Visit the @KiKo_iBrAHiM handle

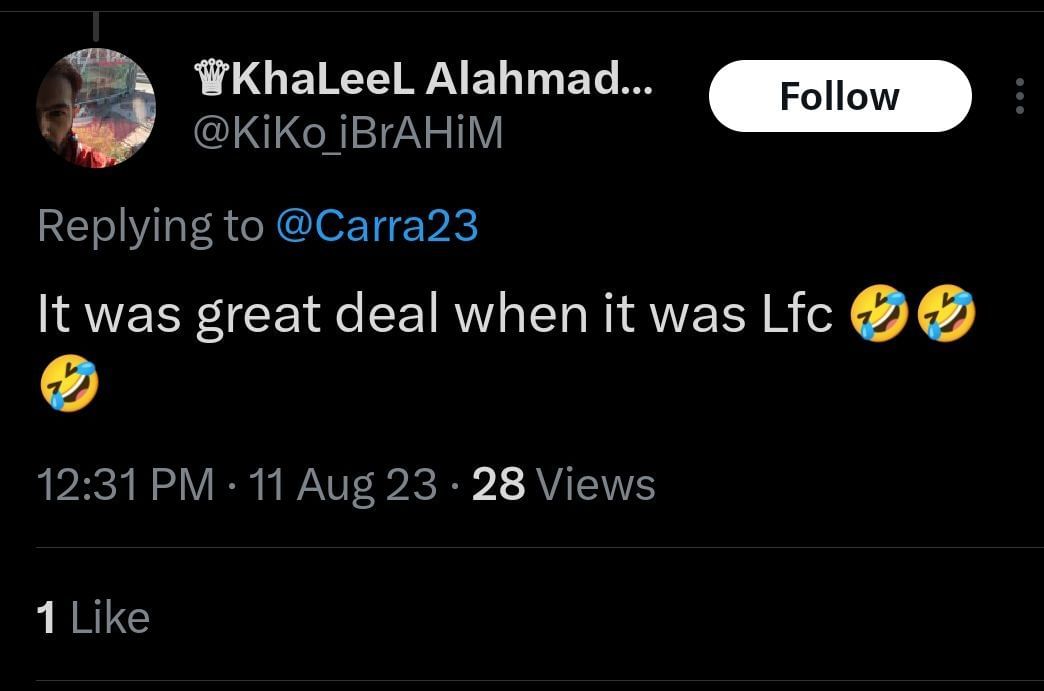(347, 133)
